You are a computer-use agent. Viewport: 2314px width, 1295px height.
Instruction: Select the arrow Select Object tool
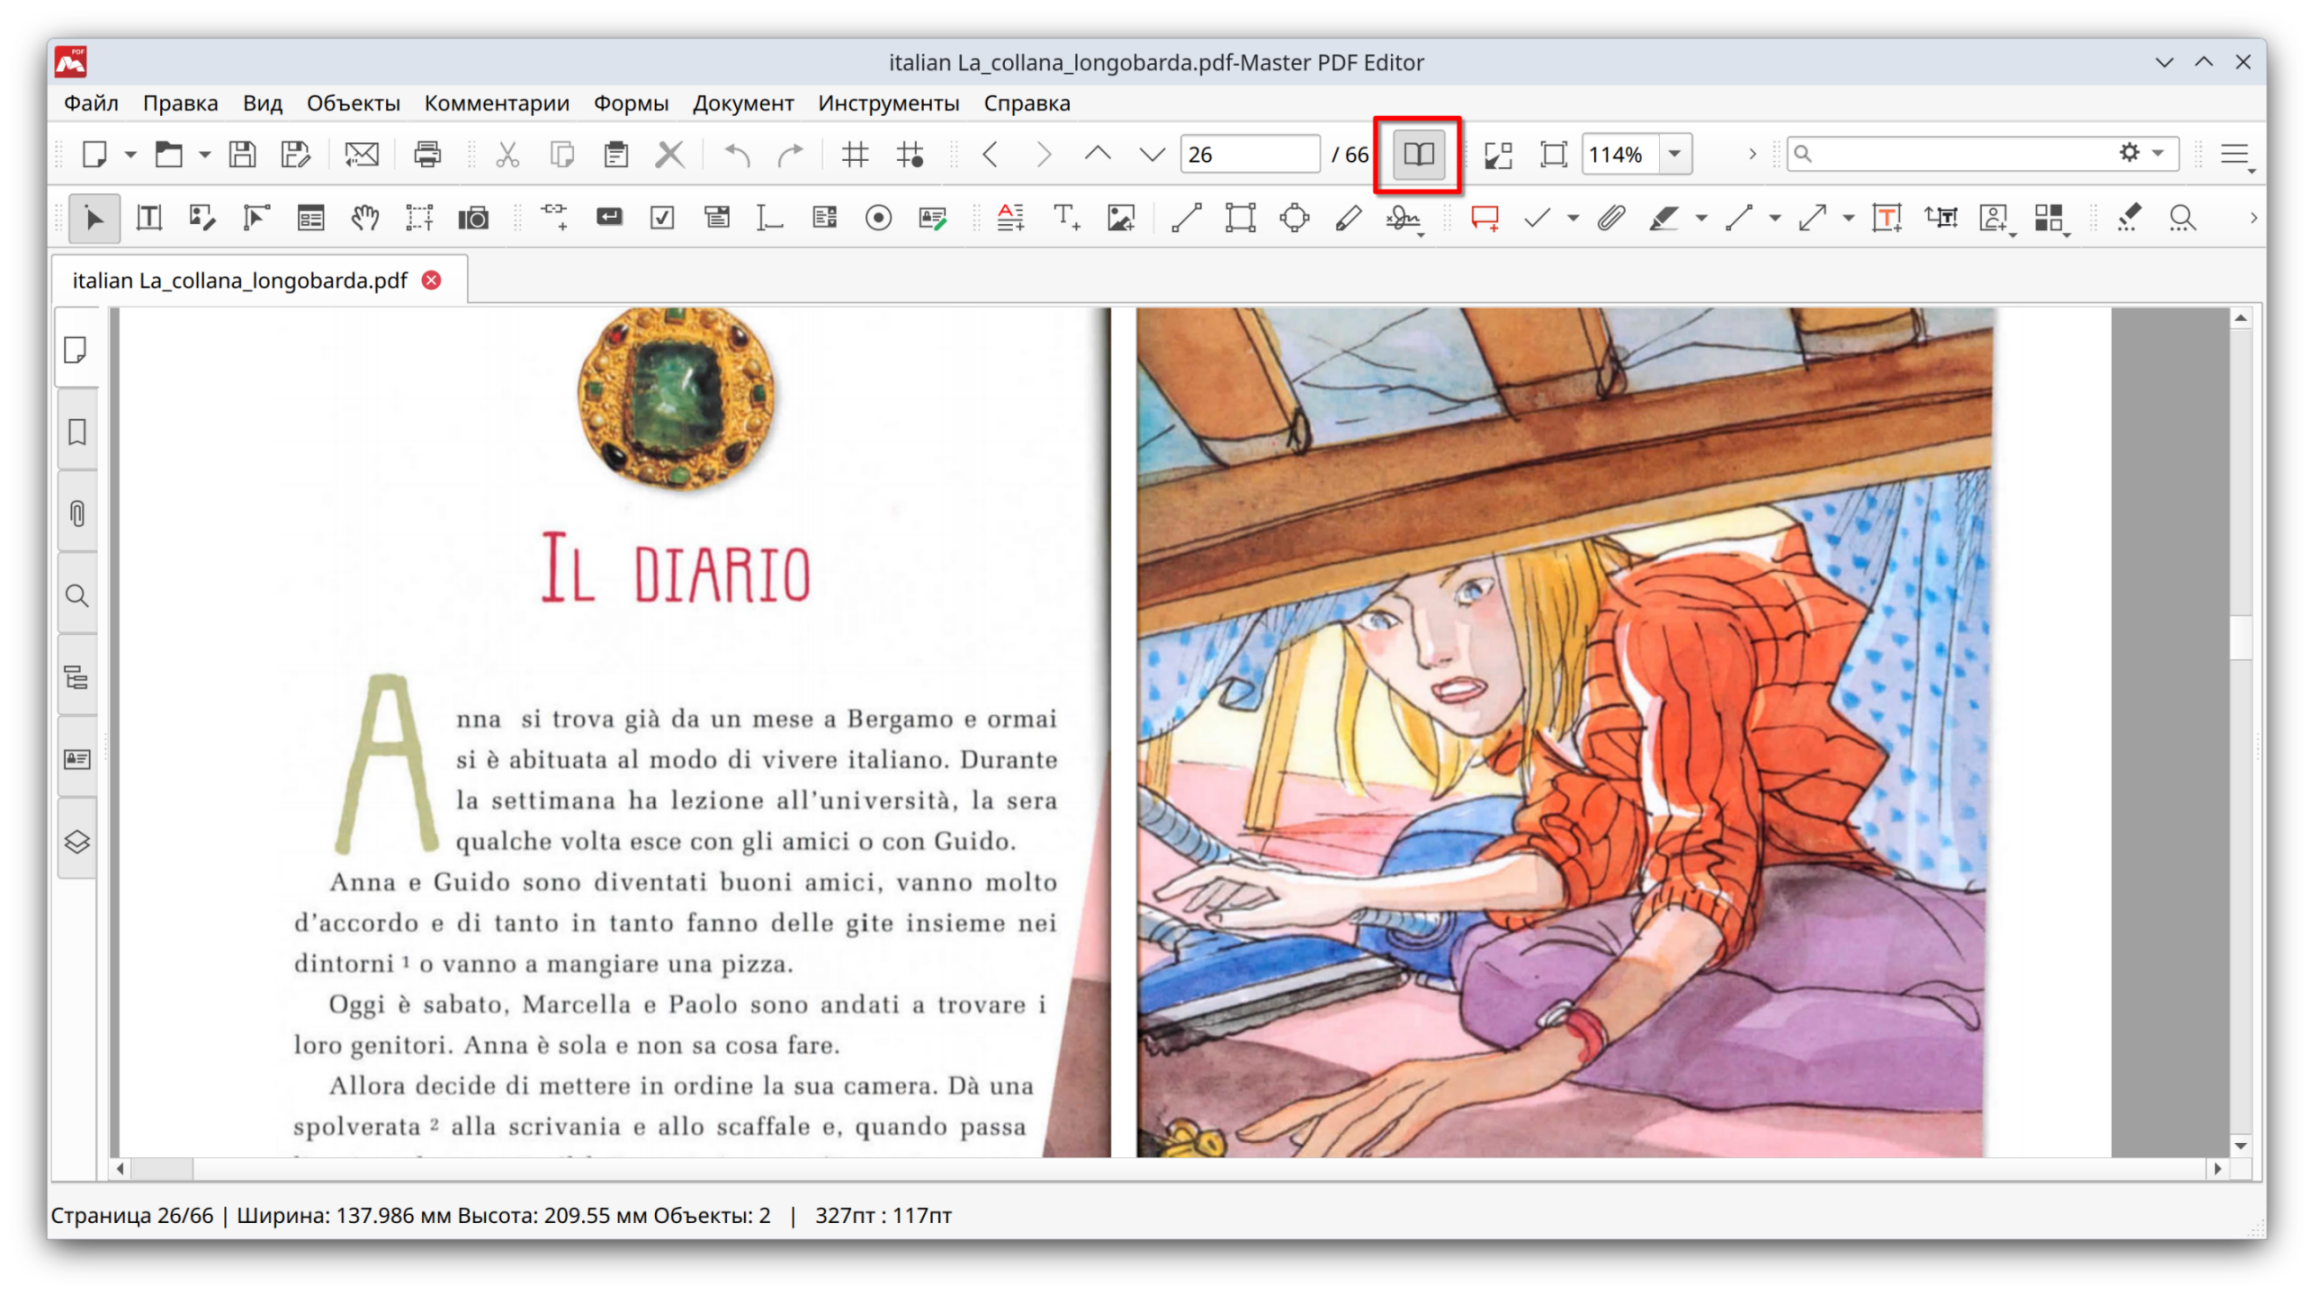tap(95, 218)
